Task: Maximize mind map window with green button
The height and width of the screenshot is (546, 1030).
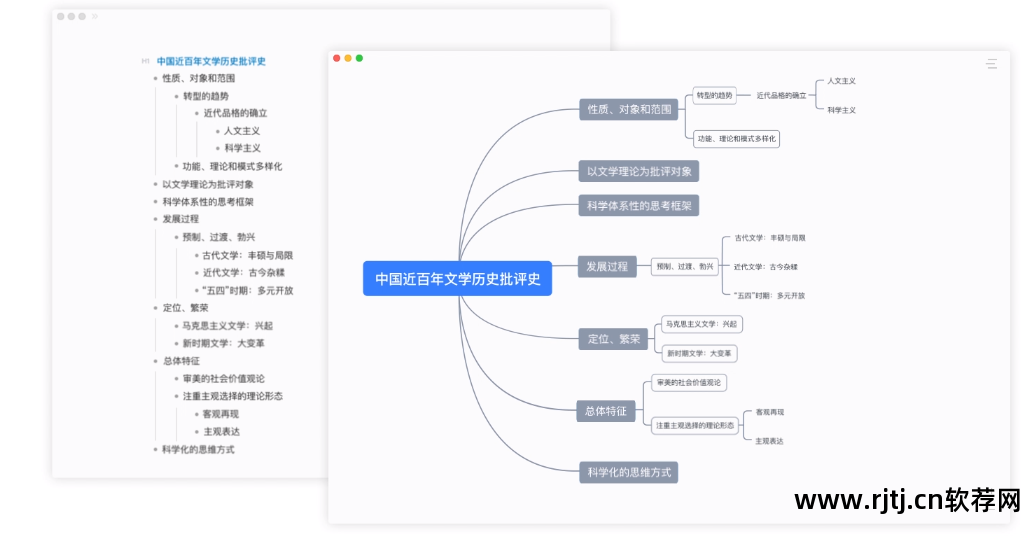Action: [359, 58]
